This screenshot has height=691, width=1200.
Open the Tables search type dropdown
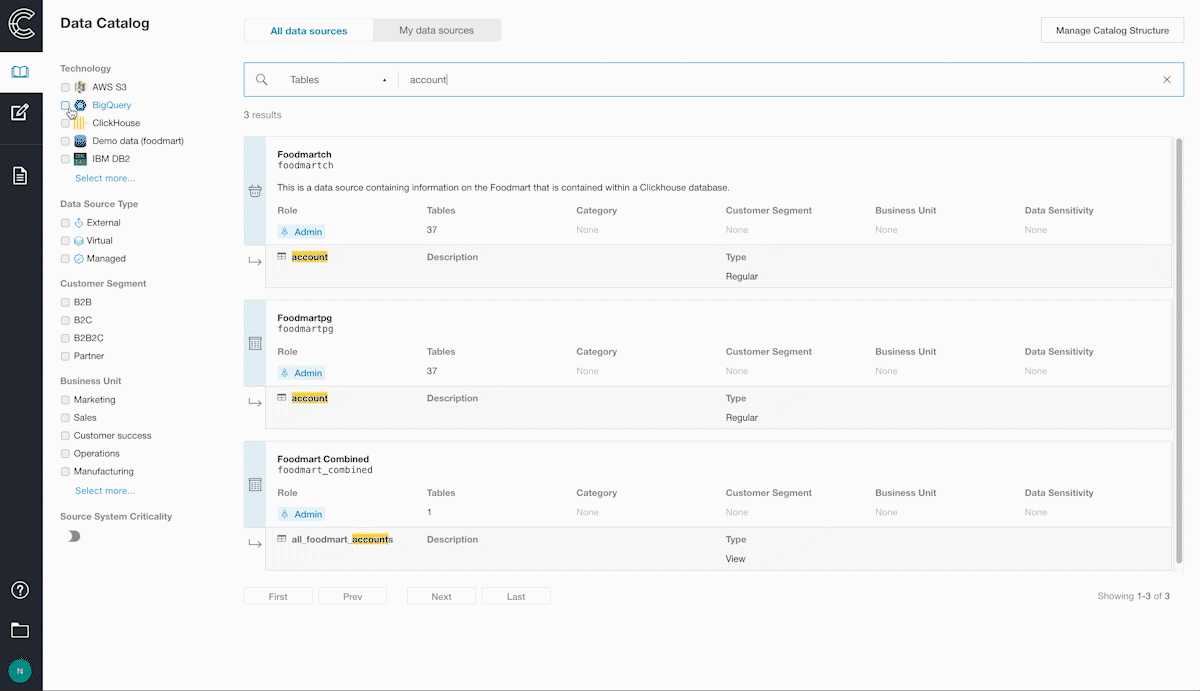(x=337, y=80)
